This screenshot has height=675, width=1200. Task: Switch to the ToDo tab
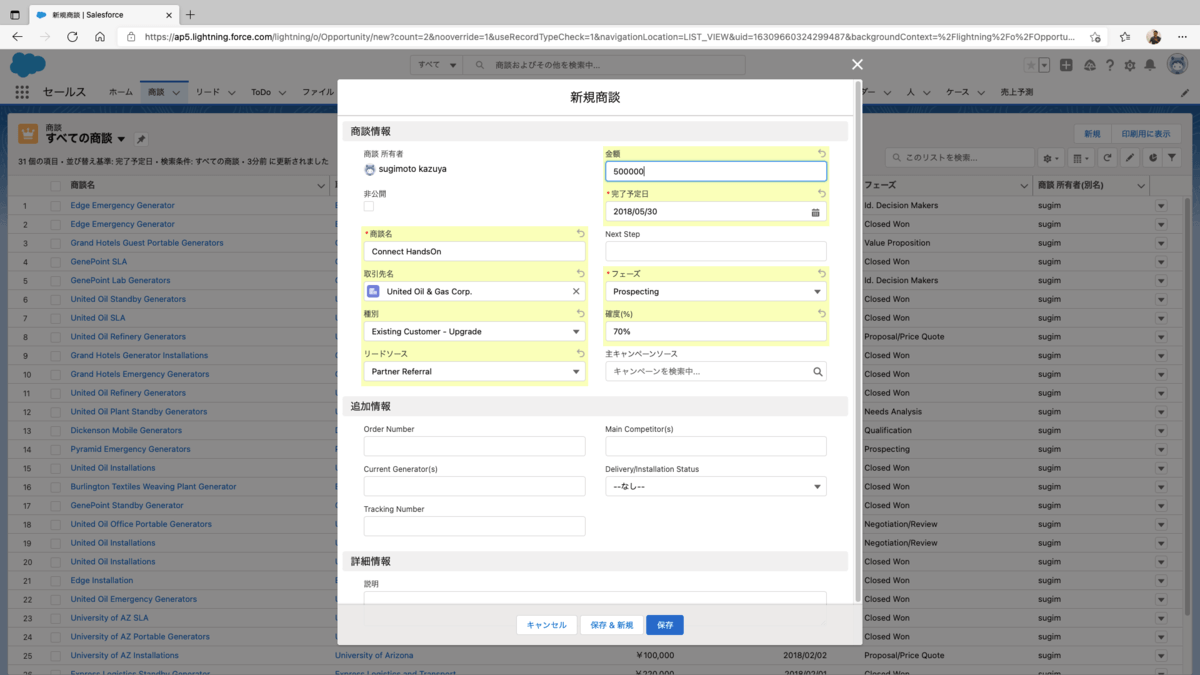pyautogui.click(x=261, y=92)
